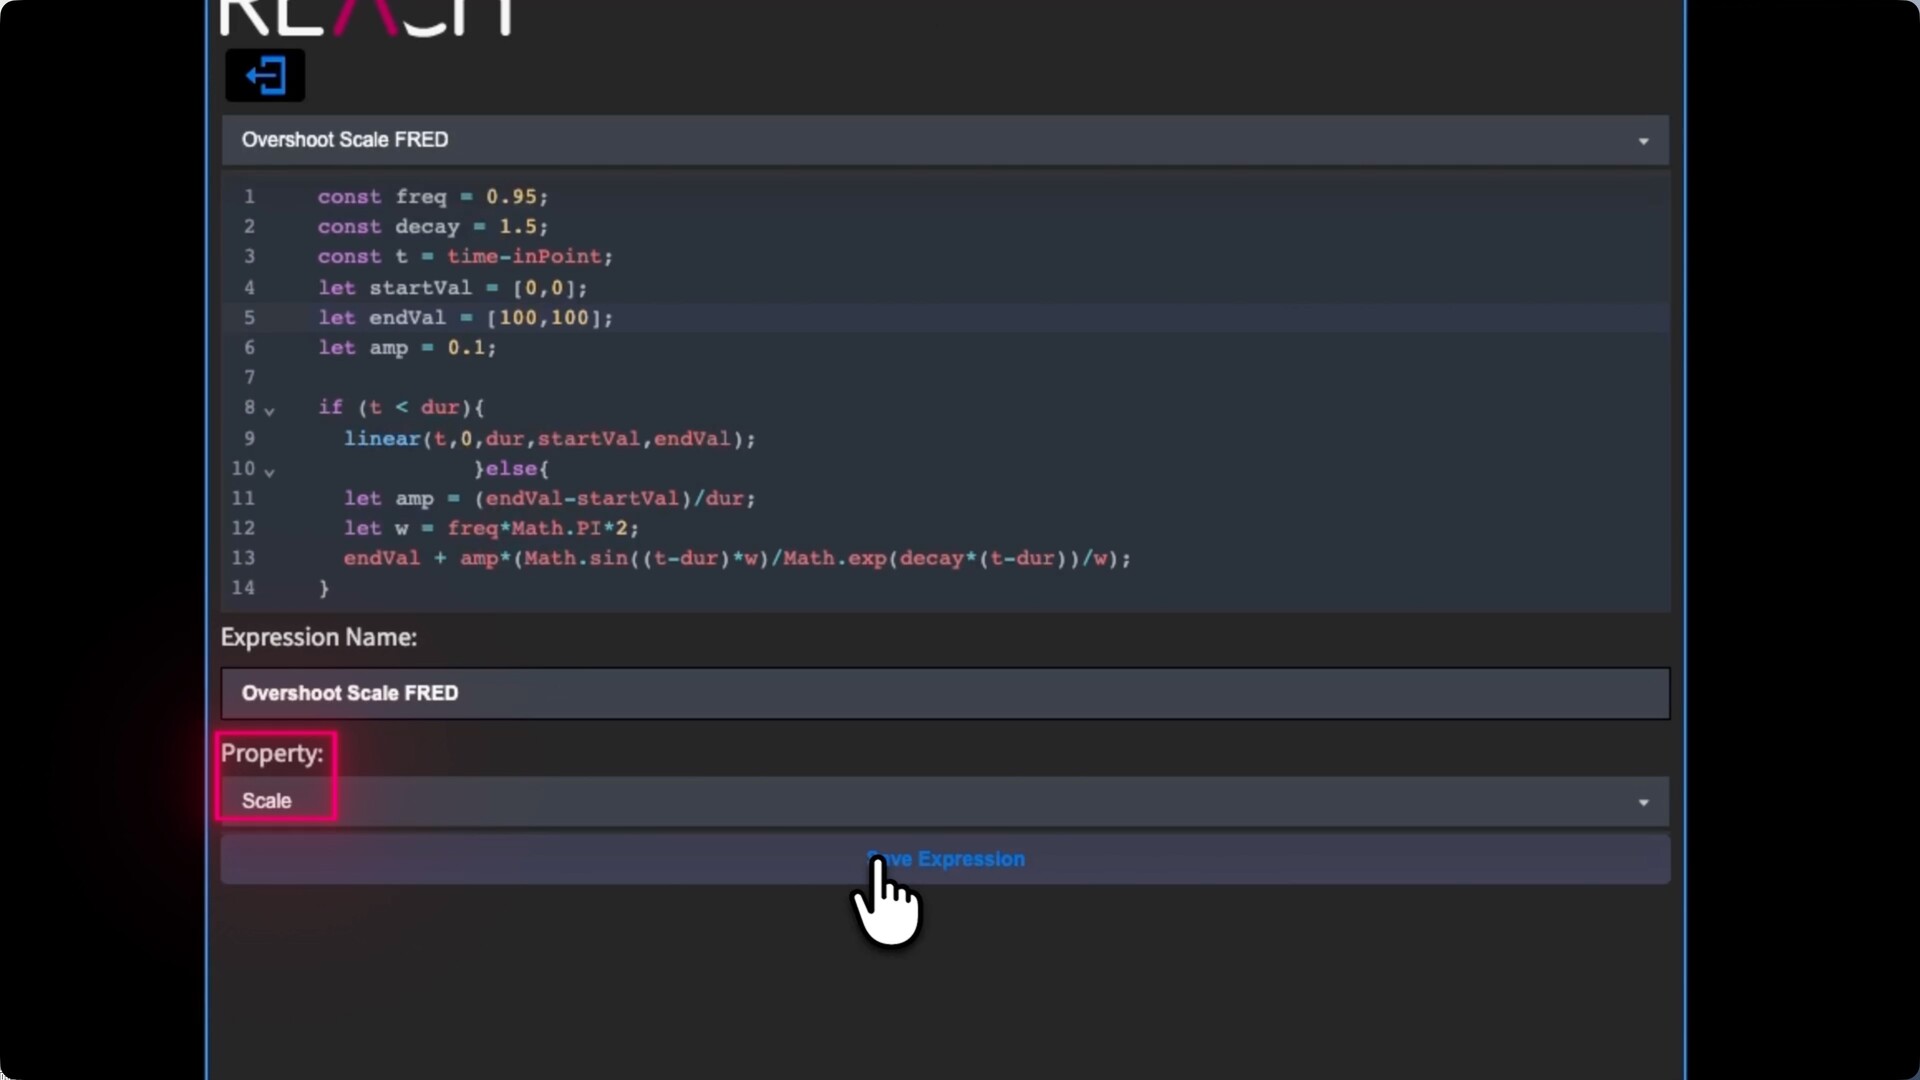Viewport: 1920px width, 1080px height.
Task: Click the Math.sin overshoot formula line
Action: [x=736, y=558]
